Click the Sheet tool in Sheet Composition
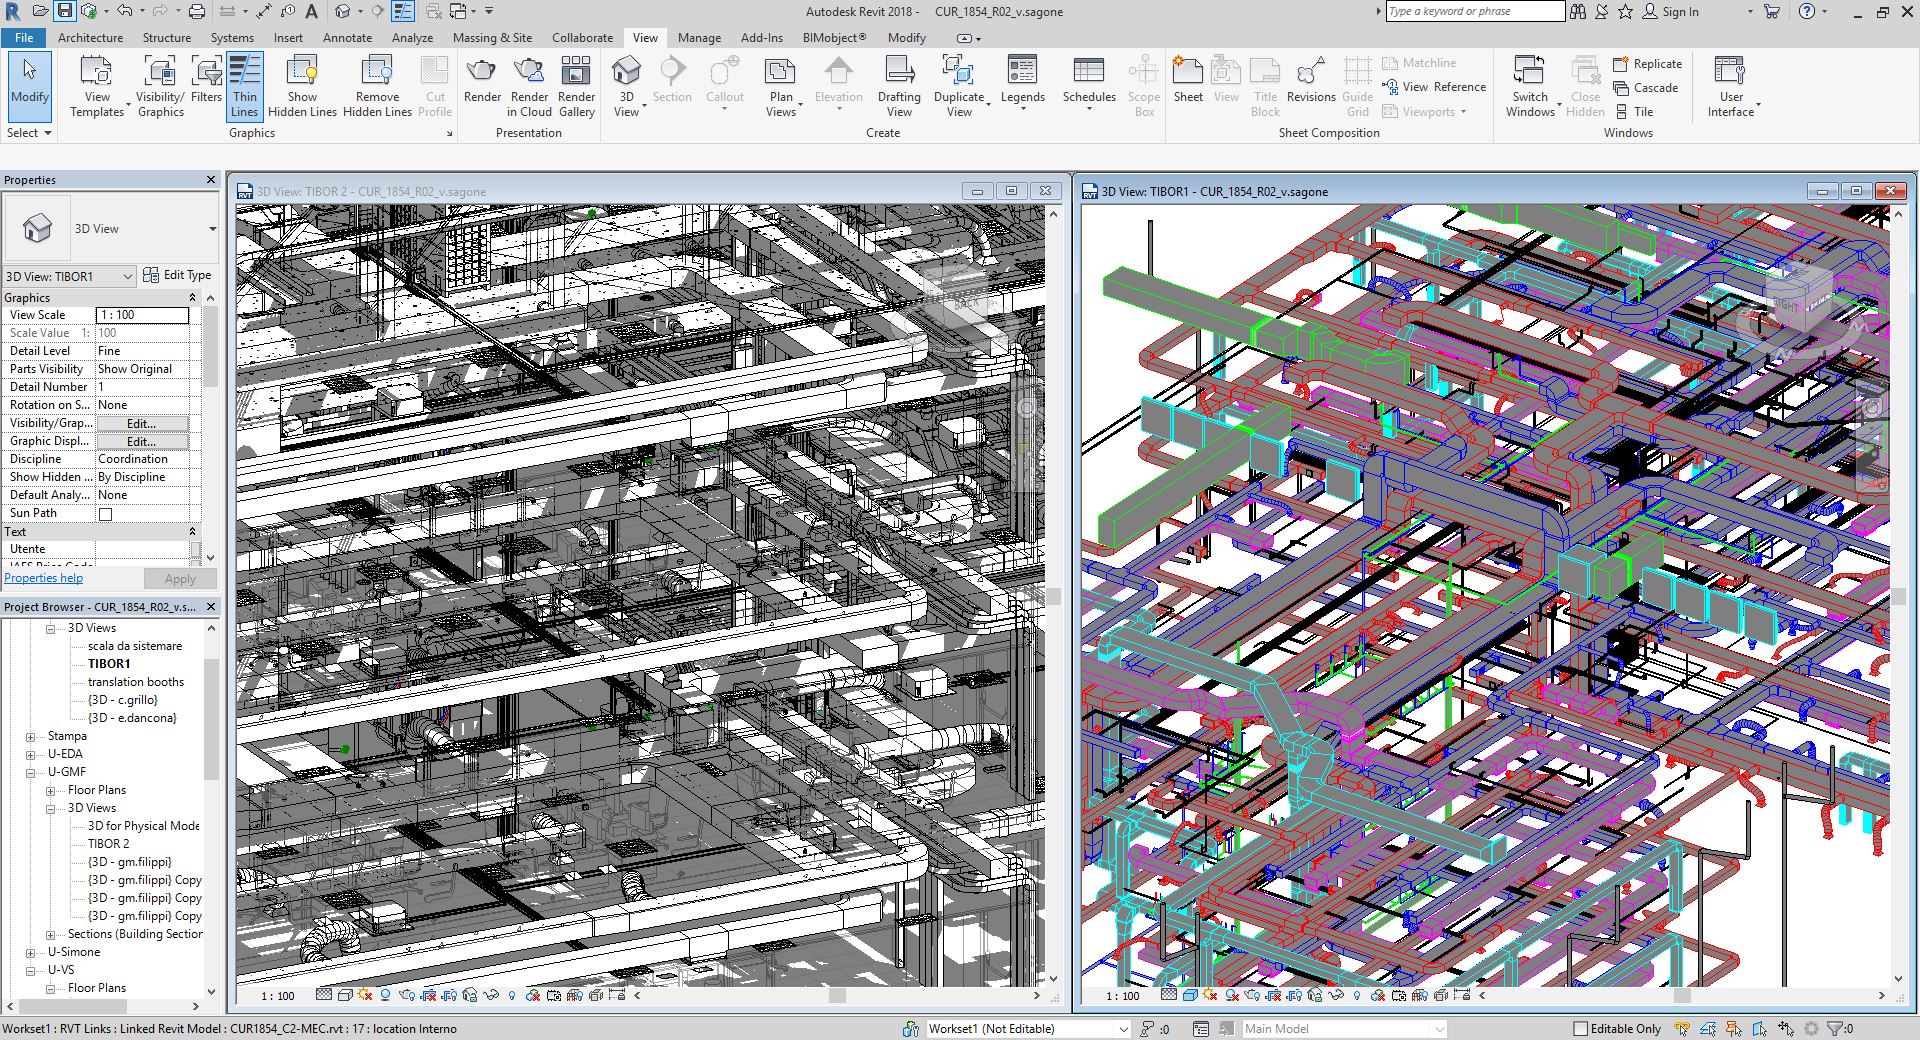 pyautogui.click(x=1188, y=80)
